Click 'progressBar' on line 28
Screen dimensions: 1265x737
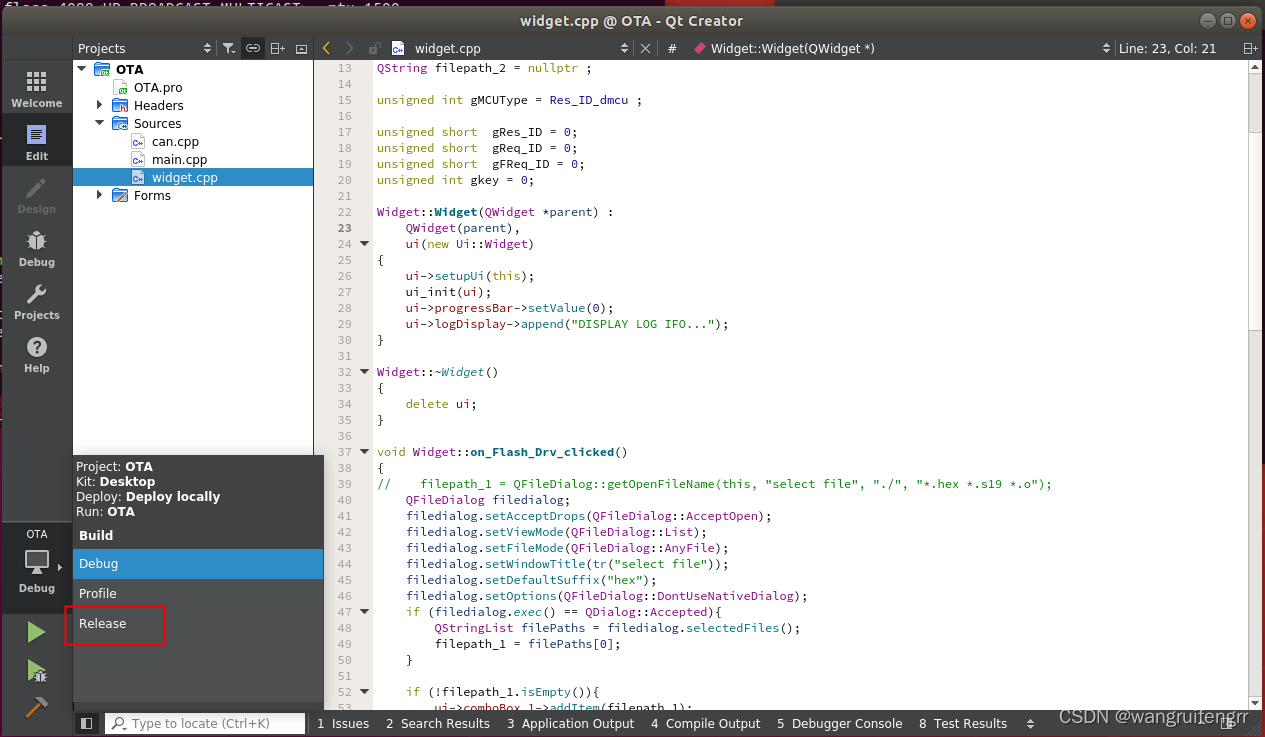click(474, 307)
